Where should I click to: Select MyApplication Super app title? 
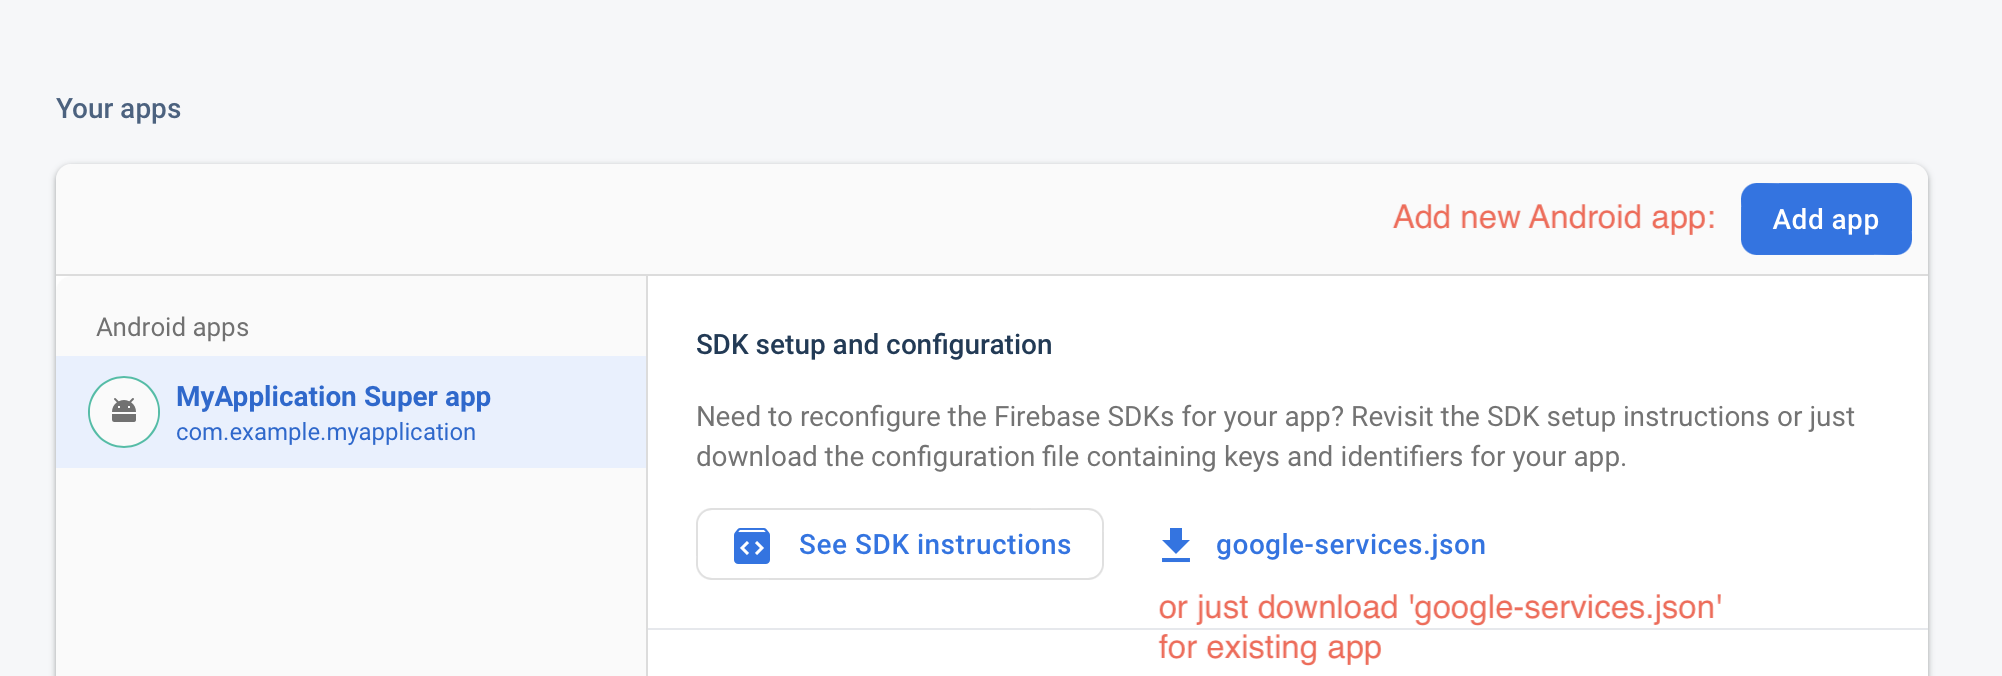pyautogui.click(x=333, y=397)
